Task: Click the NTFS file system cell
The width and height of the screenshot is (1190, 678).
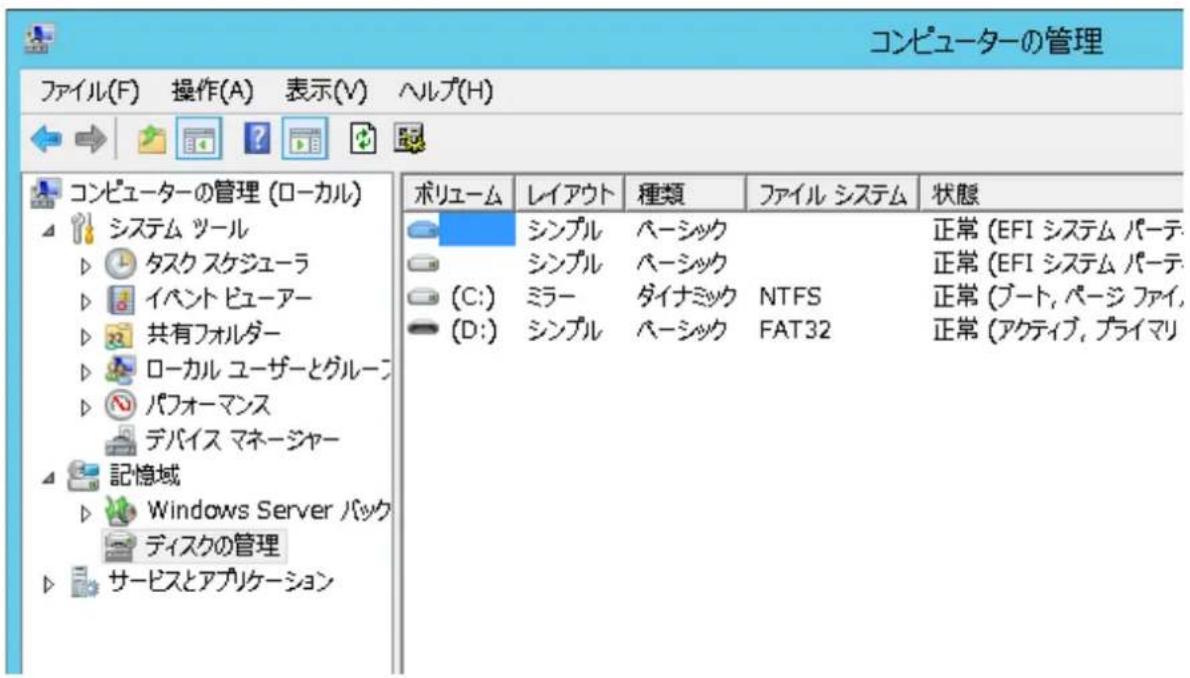Action: pos(790,296)
